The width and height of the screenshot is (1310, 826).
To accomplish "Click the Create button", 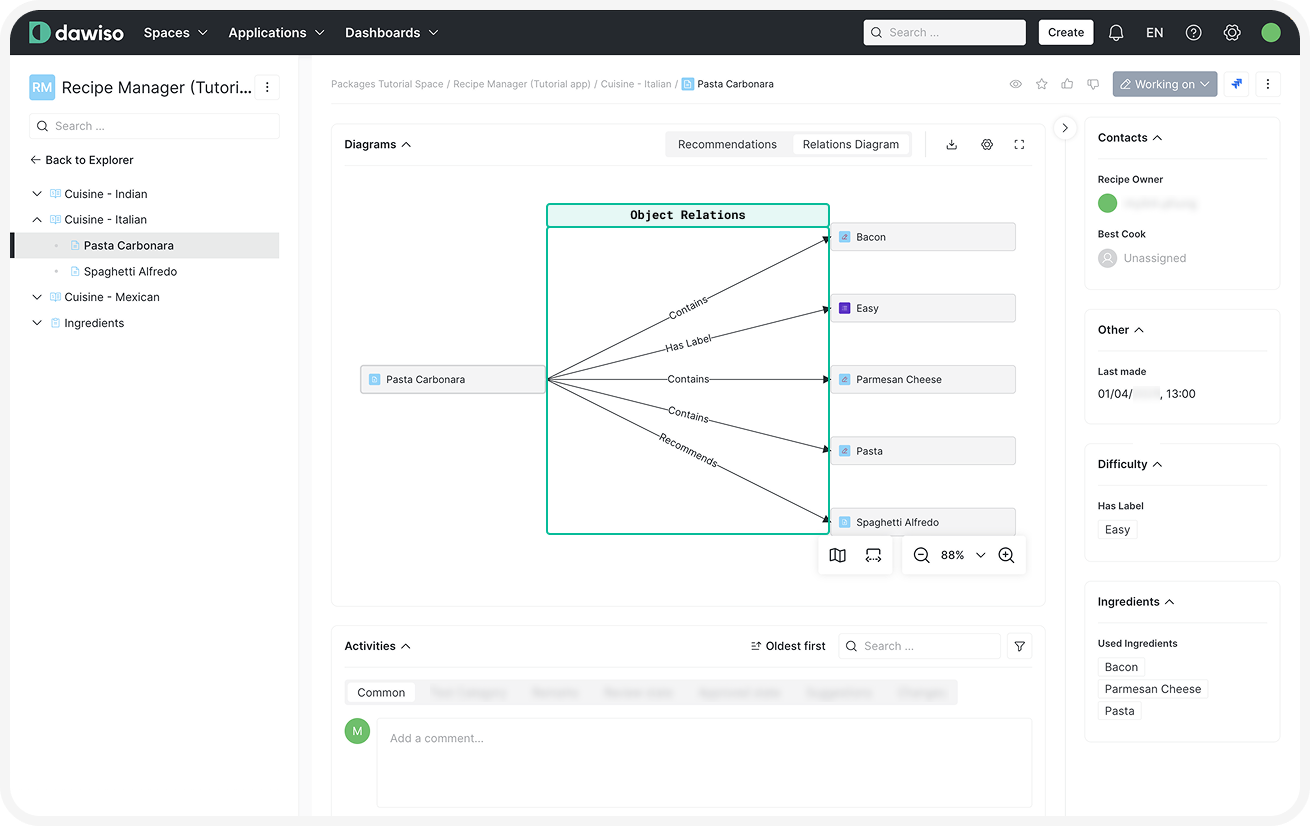I will (x=1065, y=33).
